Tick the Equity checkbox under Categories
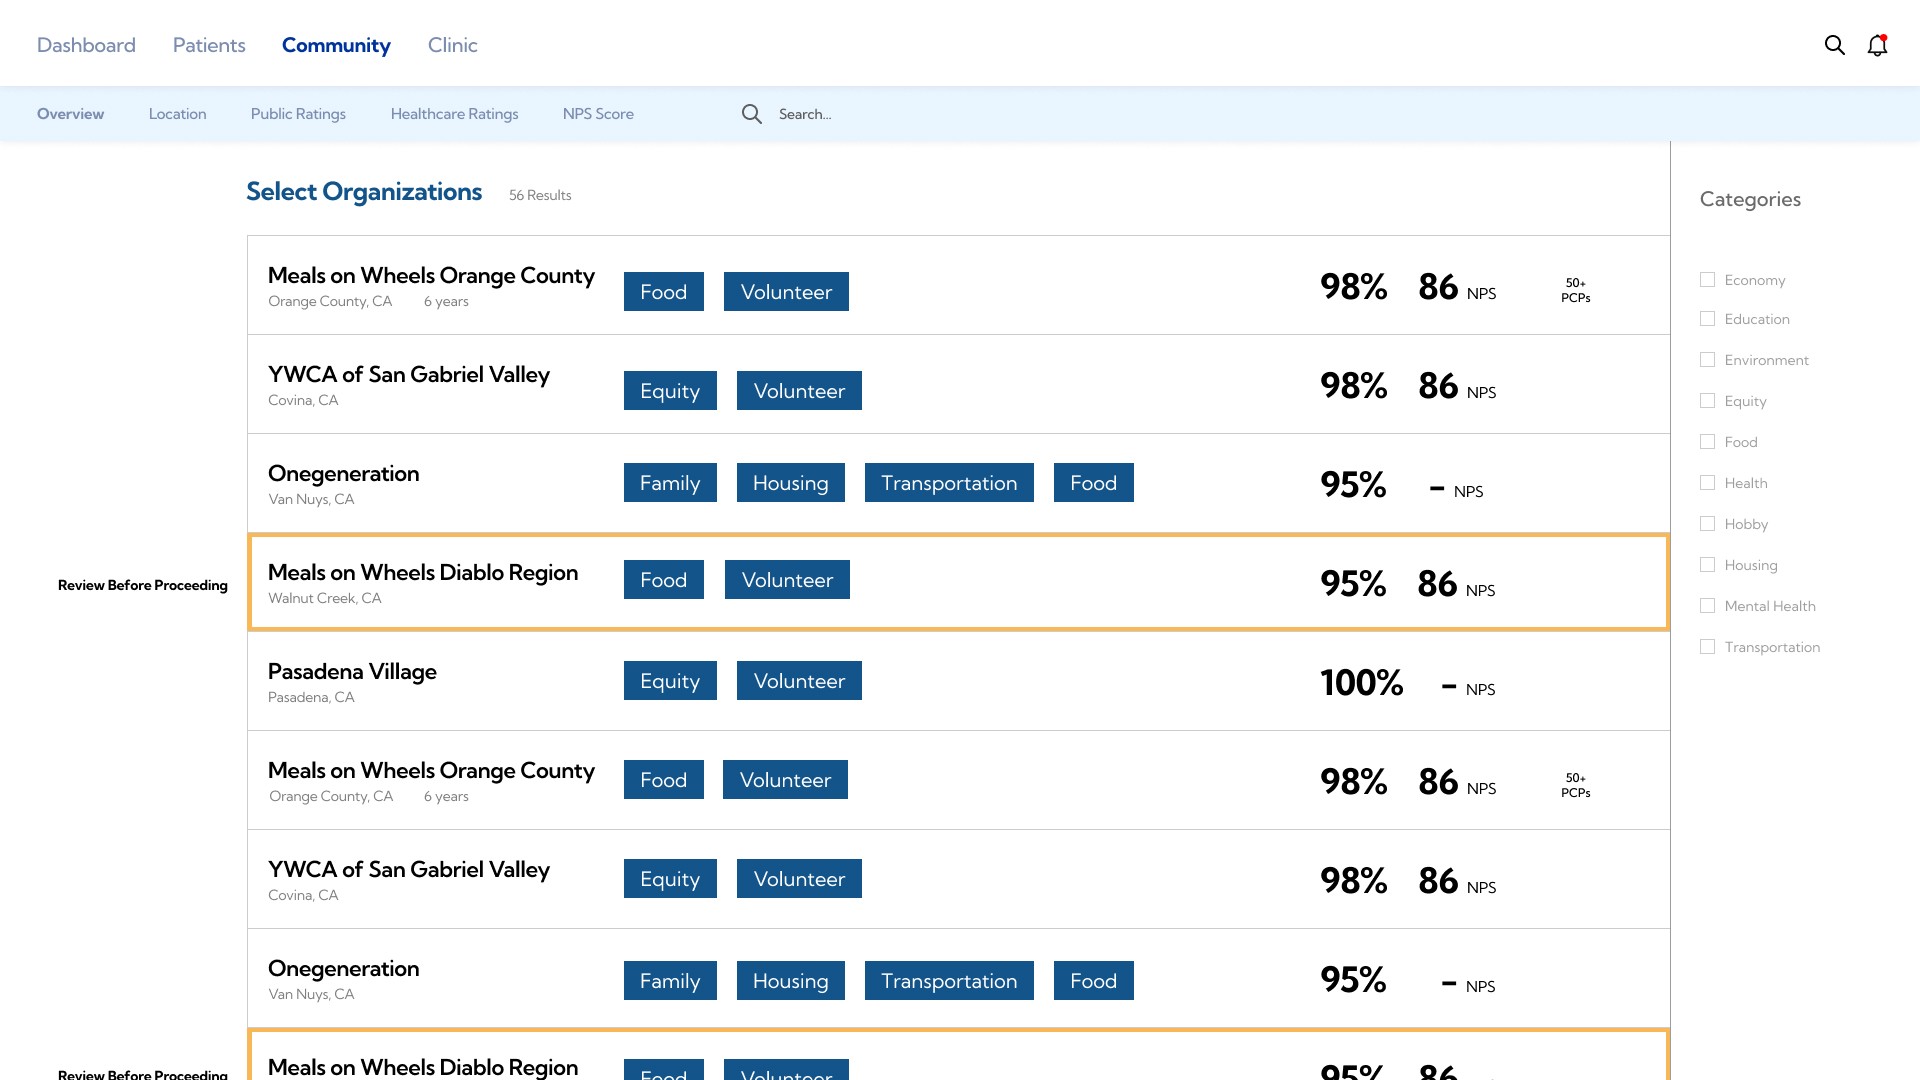The image size is (1920, 1080). point(1707,401)
